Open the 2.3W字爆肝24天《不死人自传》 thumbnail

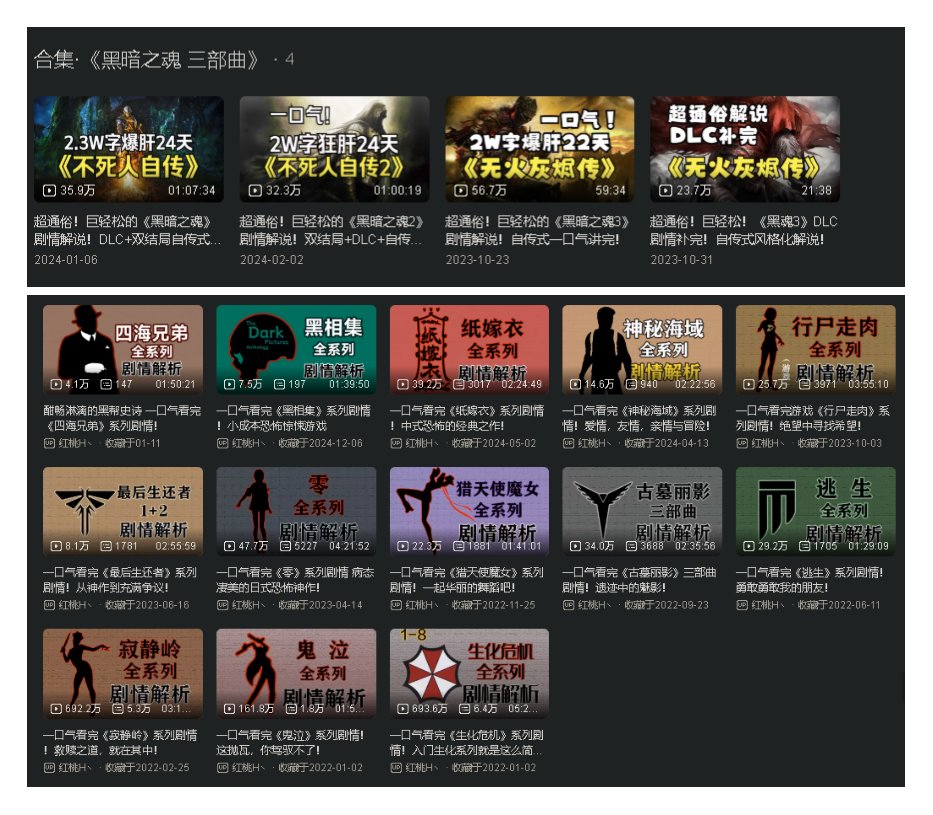click(x=129, y=149)
